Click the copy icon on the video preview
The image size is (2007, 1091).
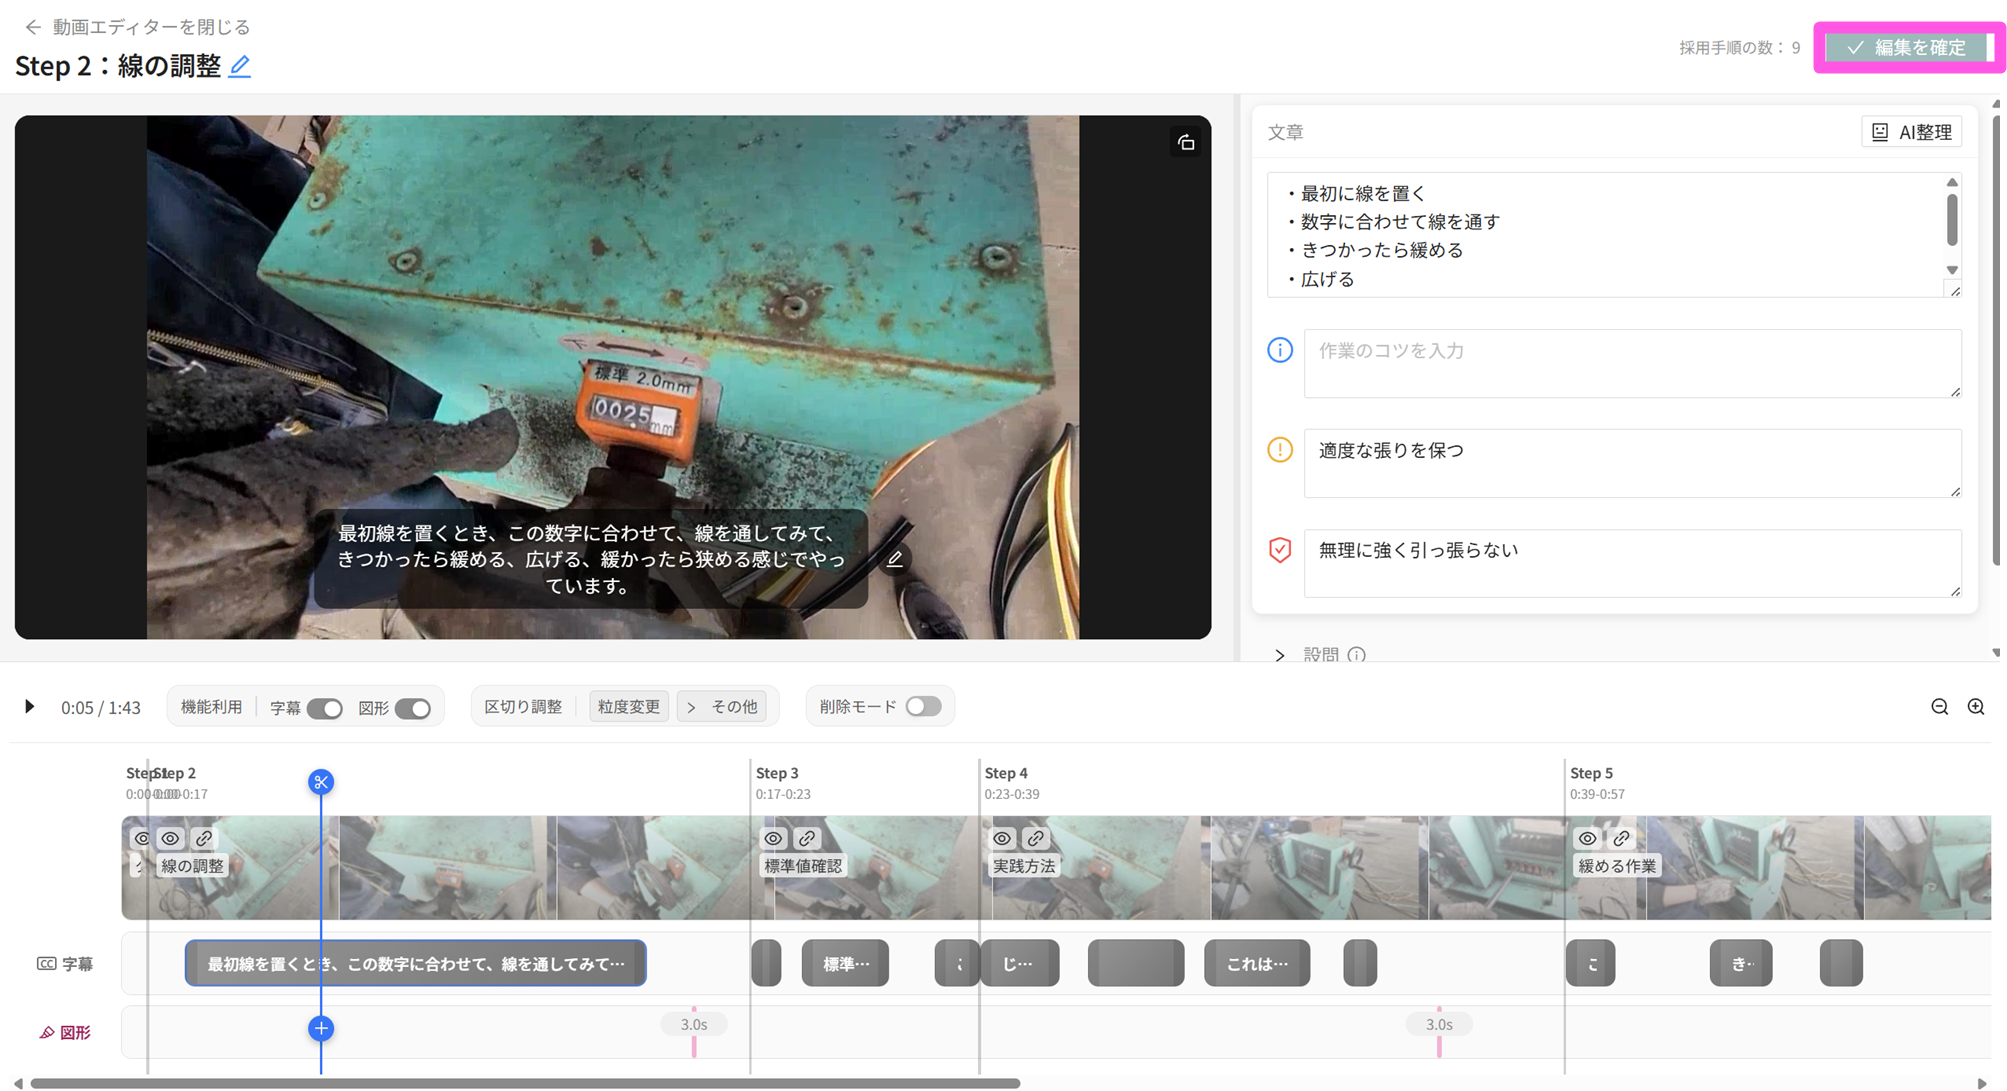1185,143
